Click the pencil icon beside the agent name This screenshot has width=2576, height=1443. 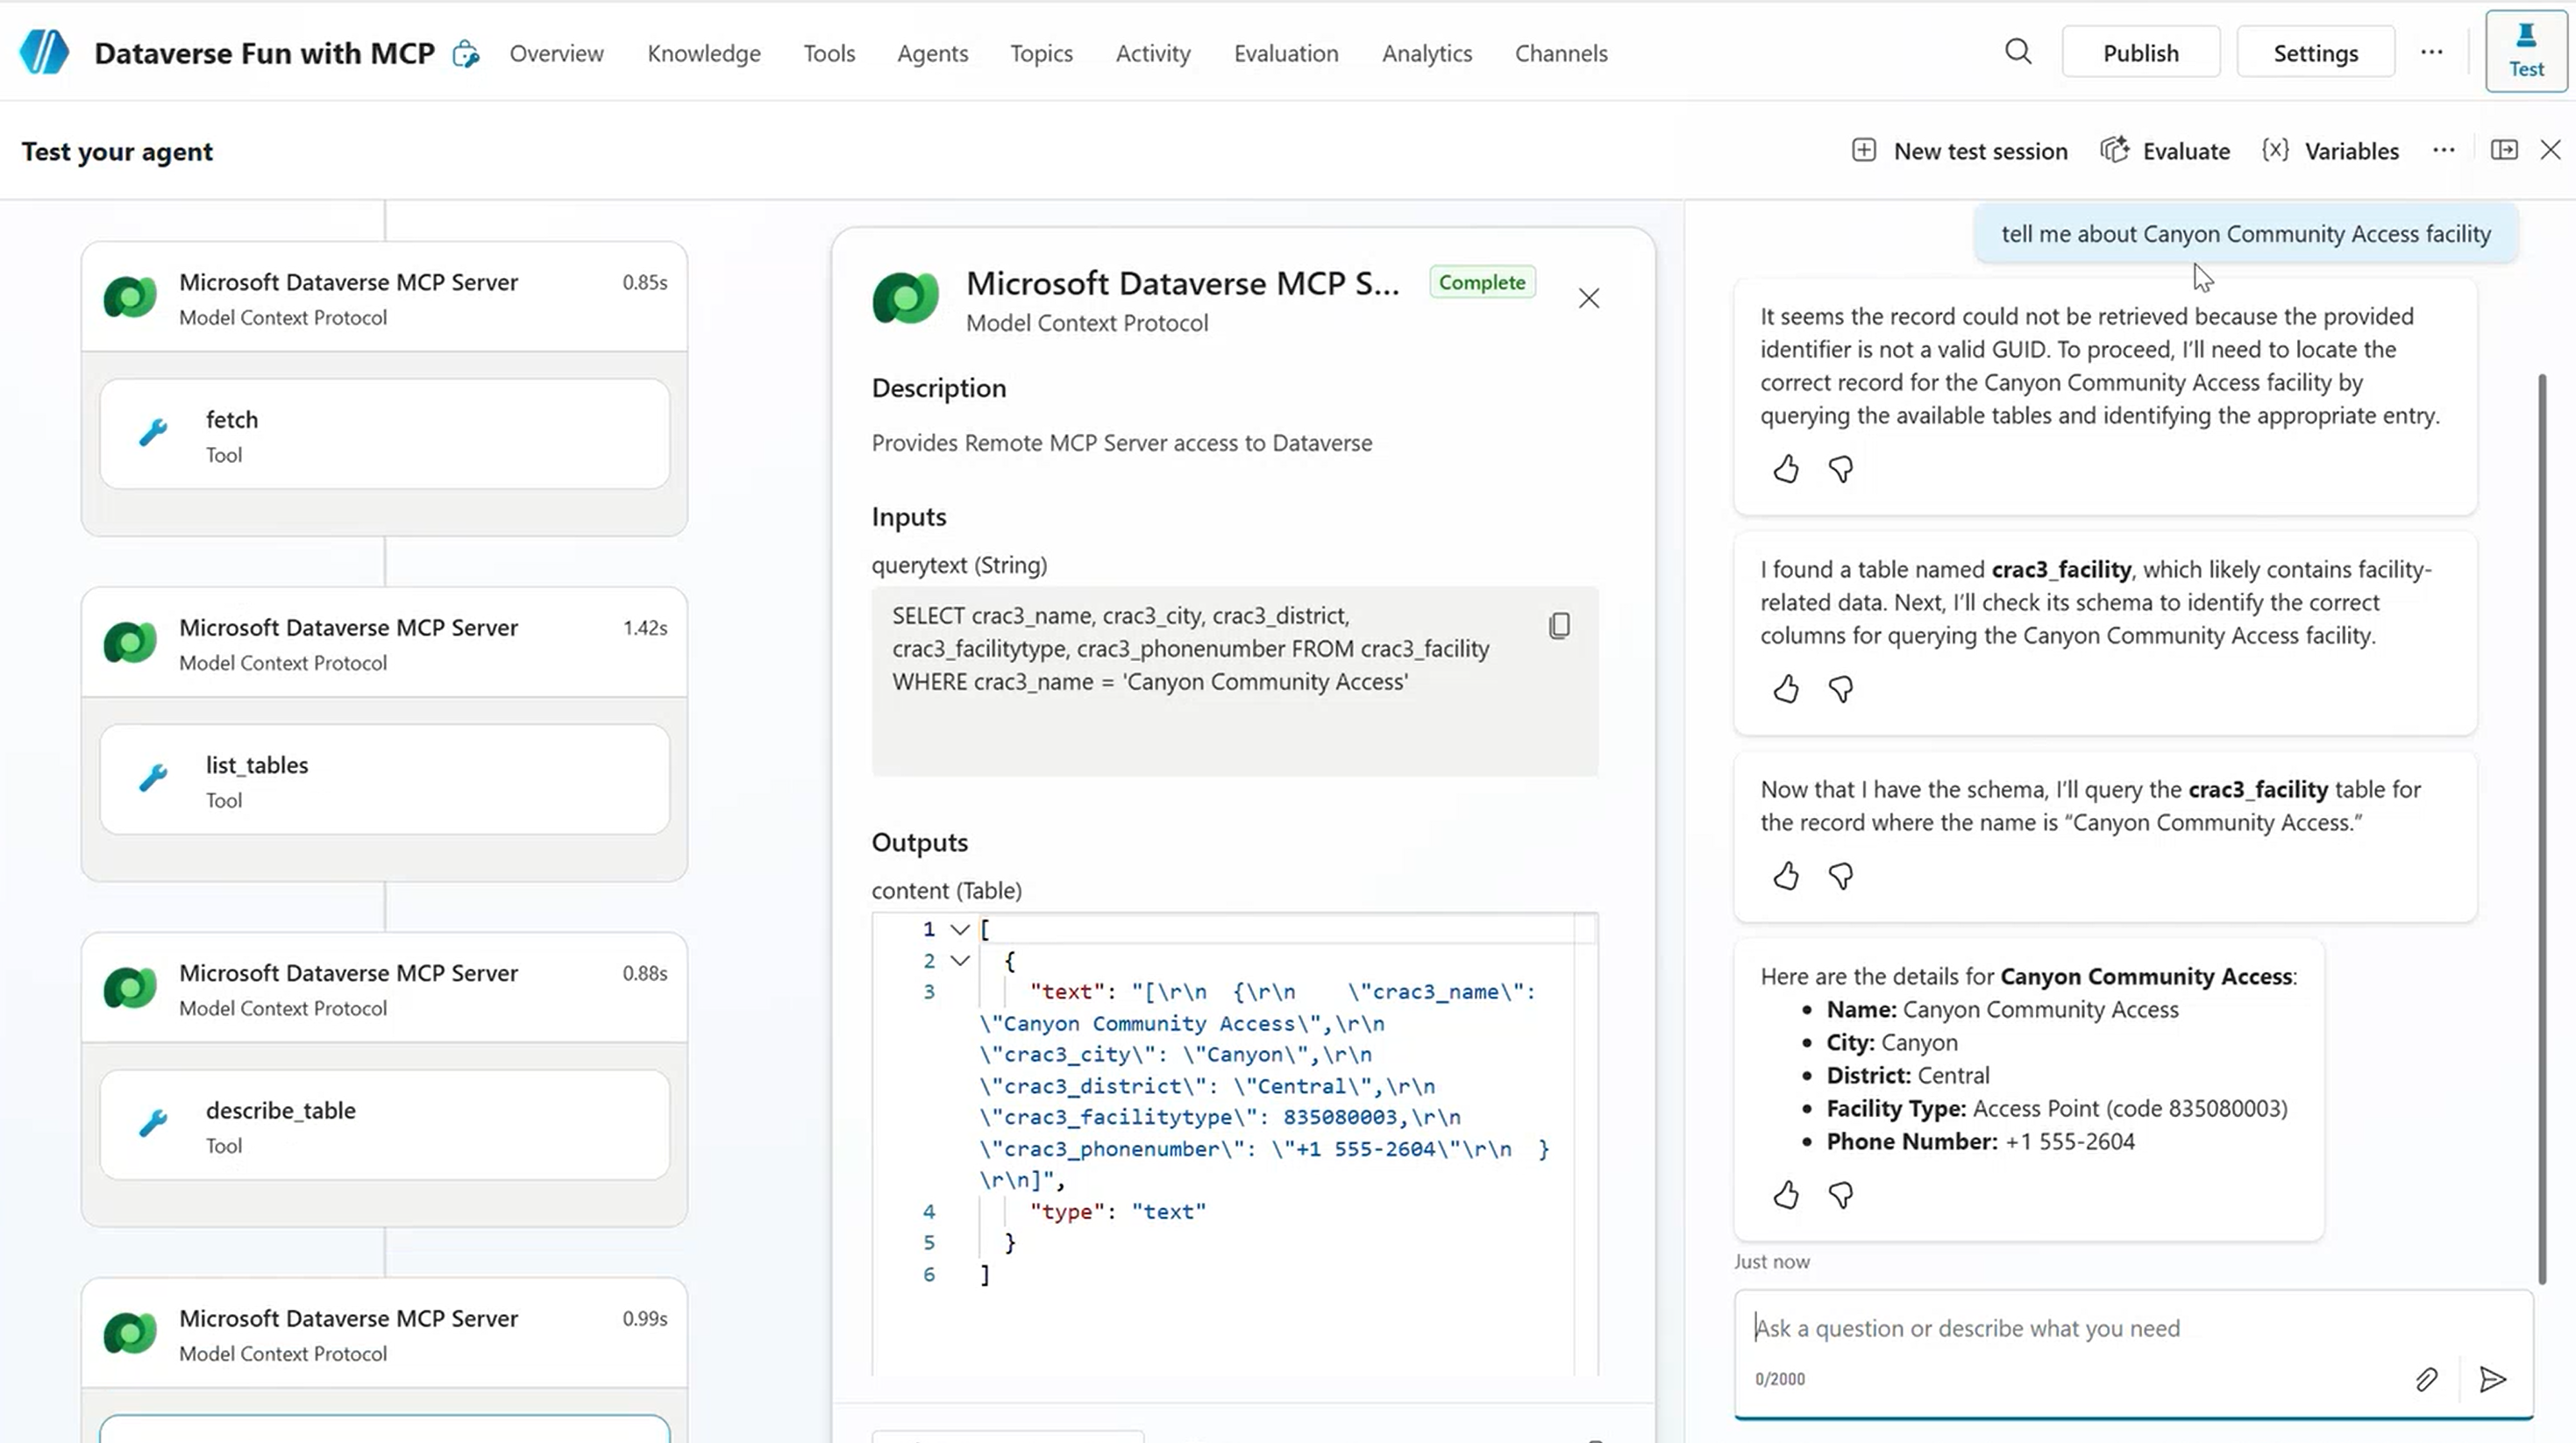[466, 54]
